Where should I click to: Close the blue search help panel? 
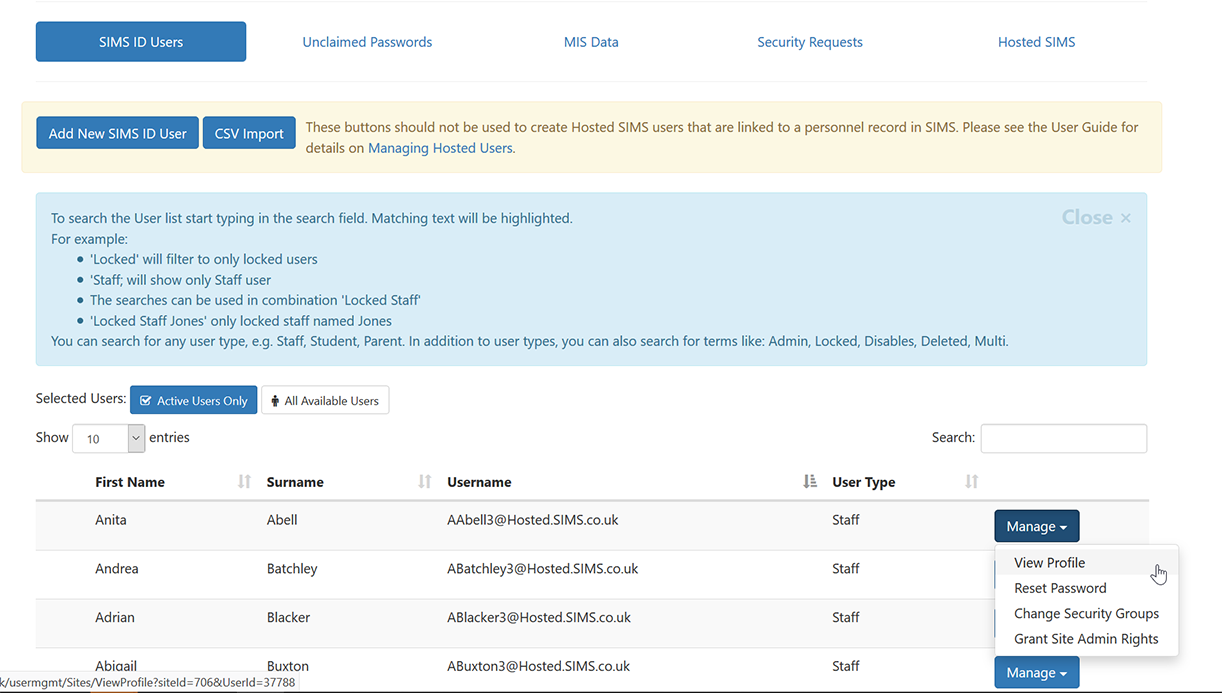point(1096,218)
